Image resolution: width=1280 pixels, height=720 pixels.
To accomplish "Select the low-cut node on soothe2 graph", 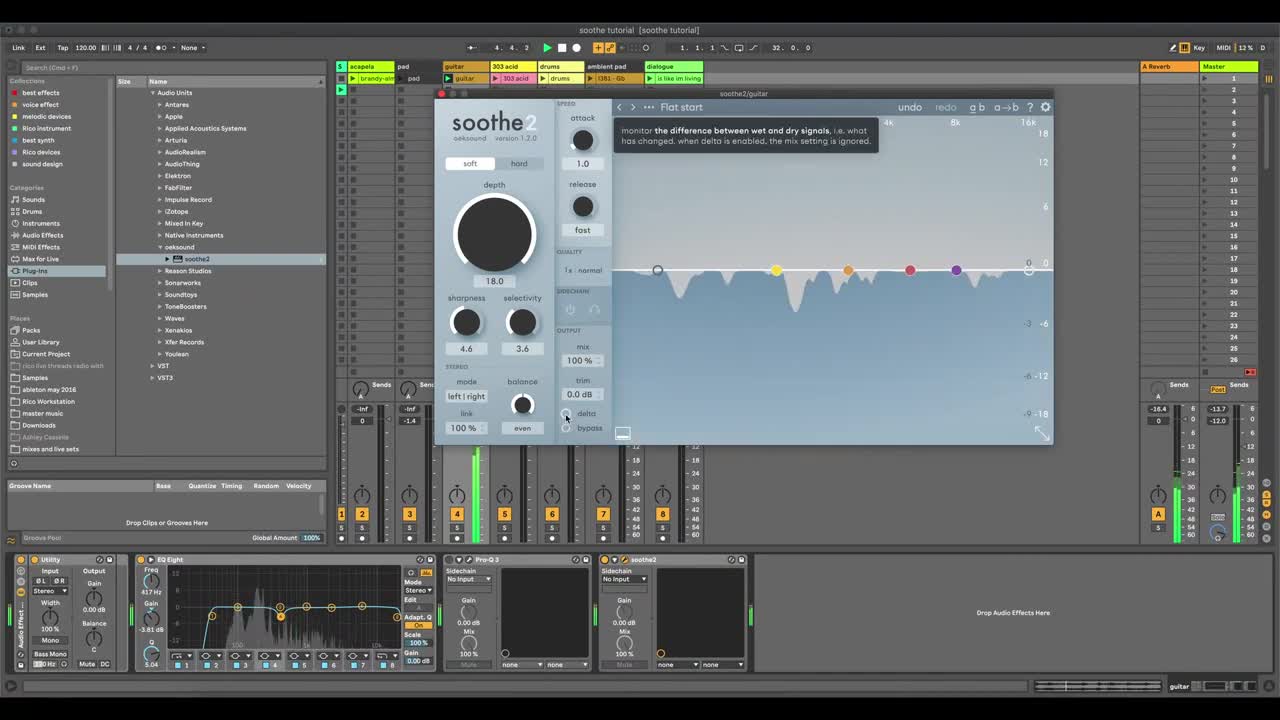I will click(657, 270).
